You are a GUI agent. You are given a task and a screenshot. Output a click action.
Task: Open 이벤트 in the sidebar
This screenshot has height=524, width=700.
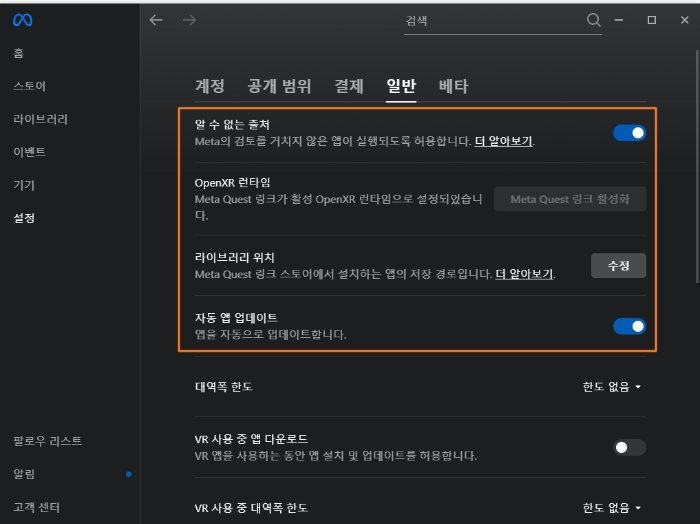(x=29, y=152)
